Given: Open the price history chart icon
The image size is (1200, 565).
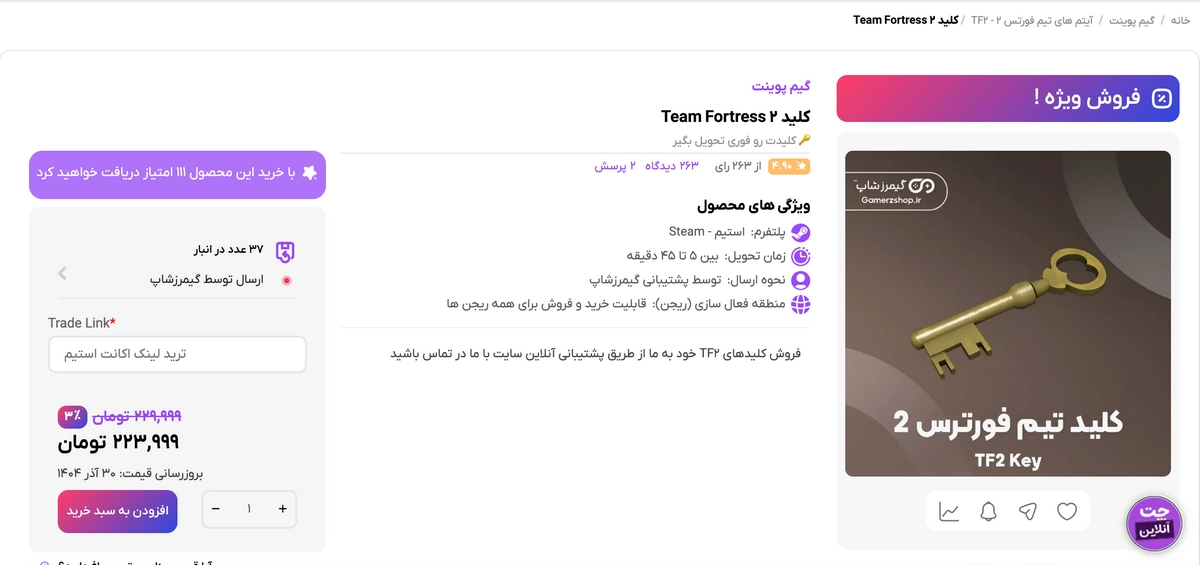Looking at the screenshot, I should point(949,512).
